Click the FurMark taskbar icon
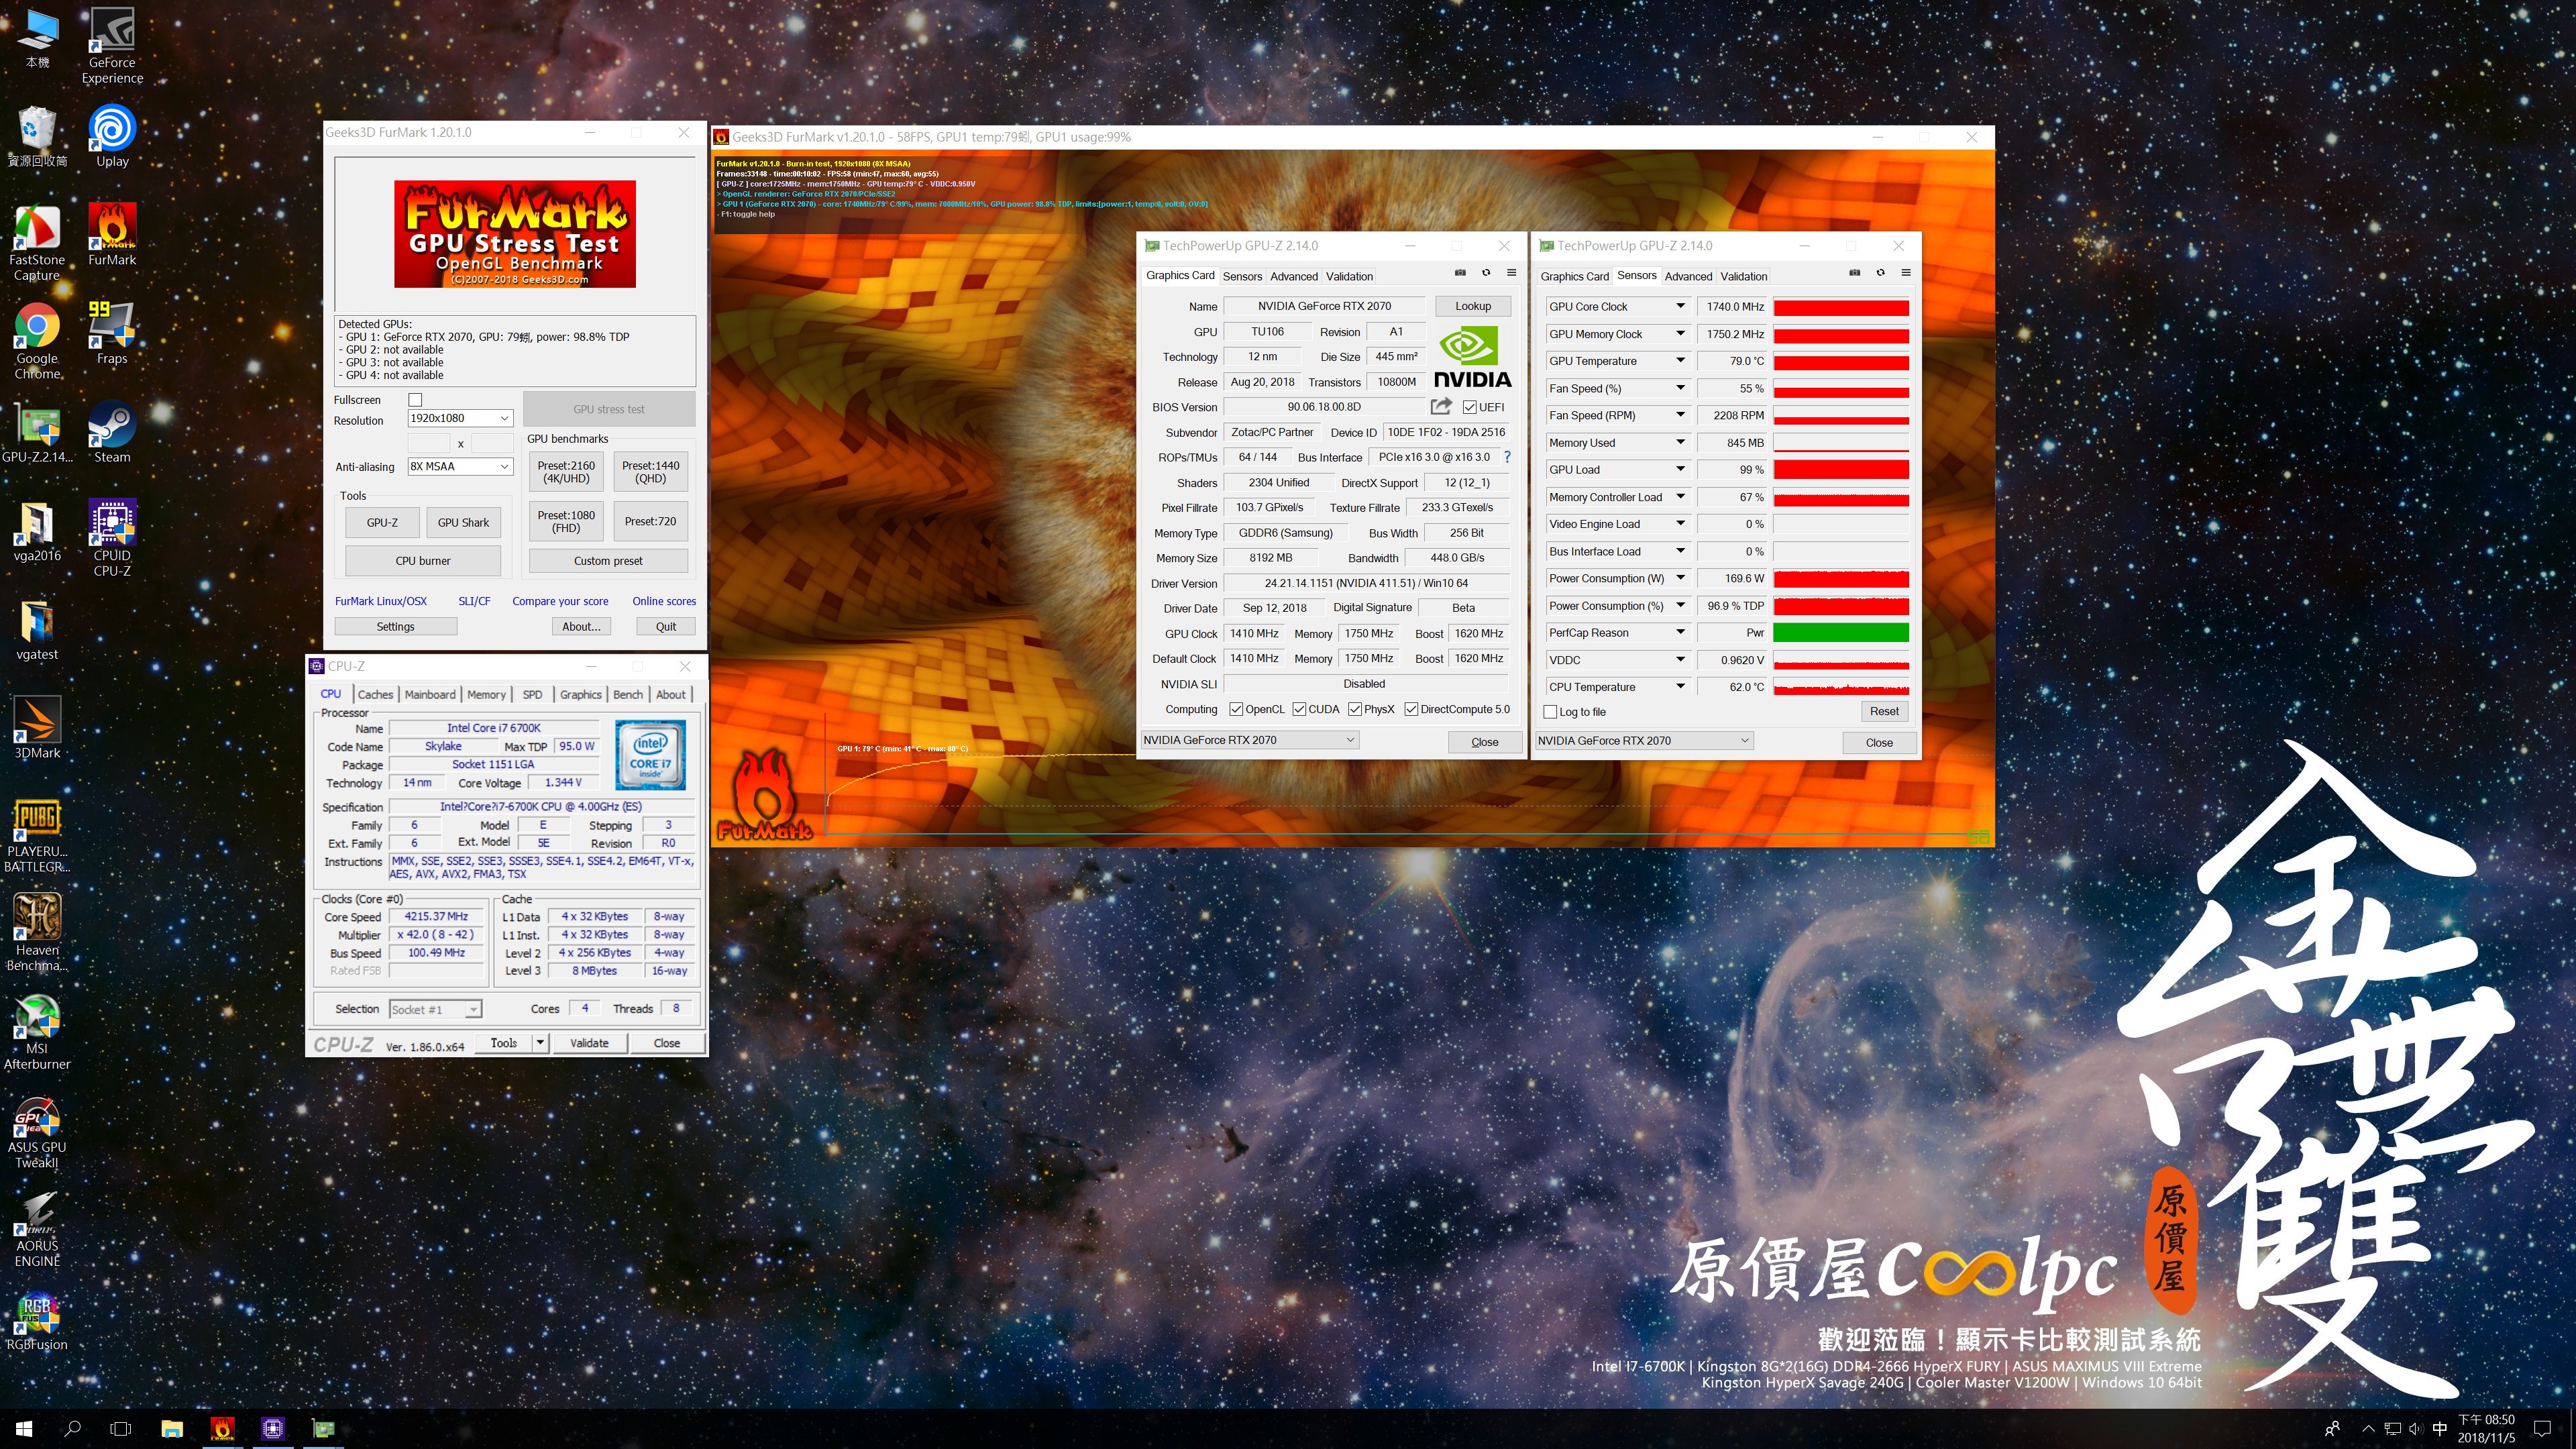Viewport: 2576px width, 1449px height. 222,1428
